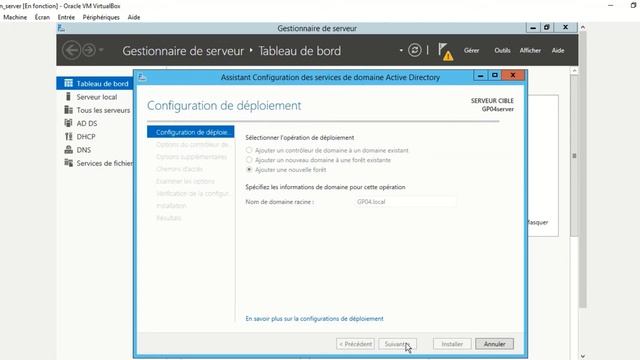Choose Ajouter une nouvelle forêt option
Image resolution: width=640 pixels, height=360 pixels.
249,169
